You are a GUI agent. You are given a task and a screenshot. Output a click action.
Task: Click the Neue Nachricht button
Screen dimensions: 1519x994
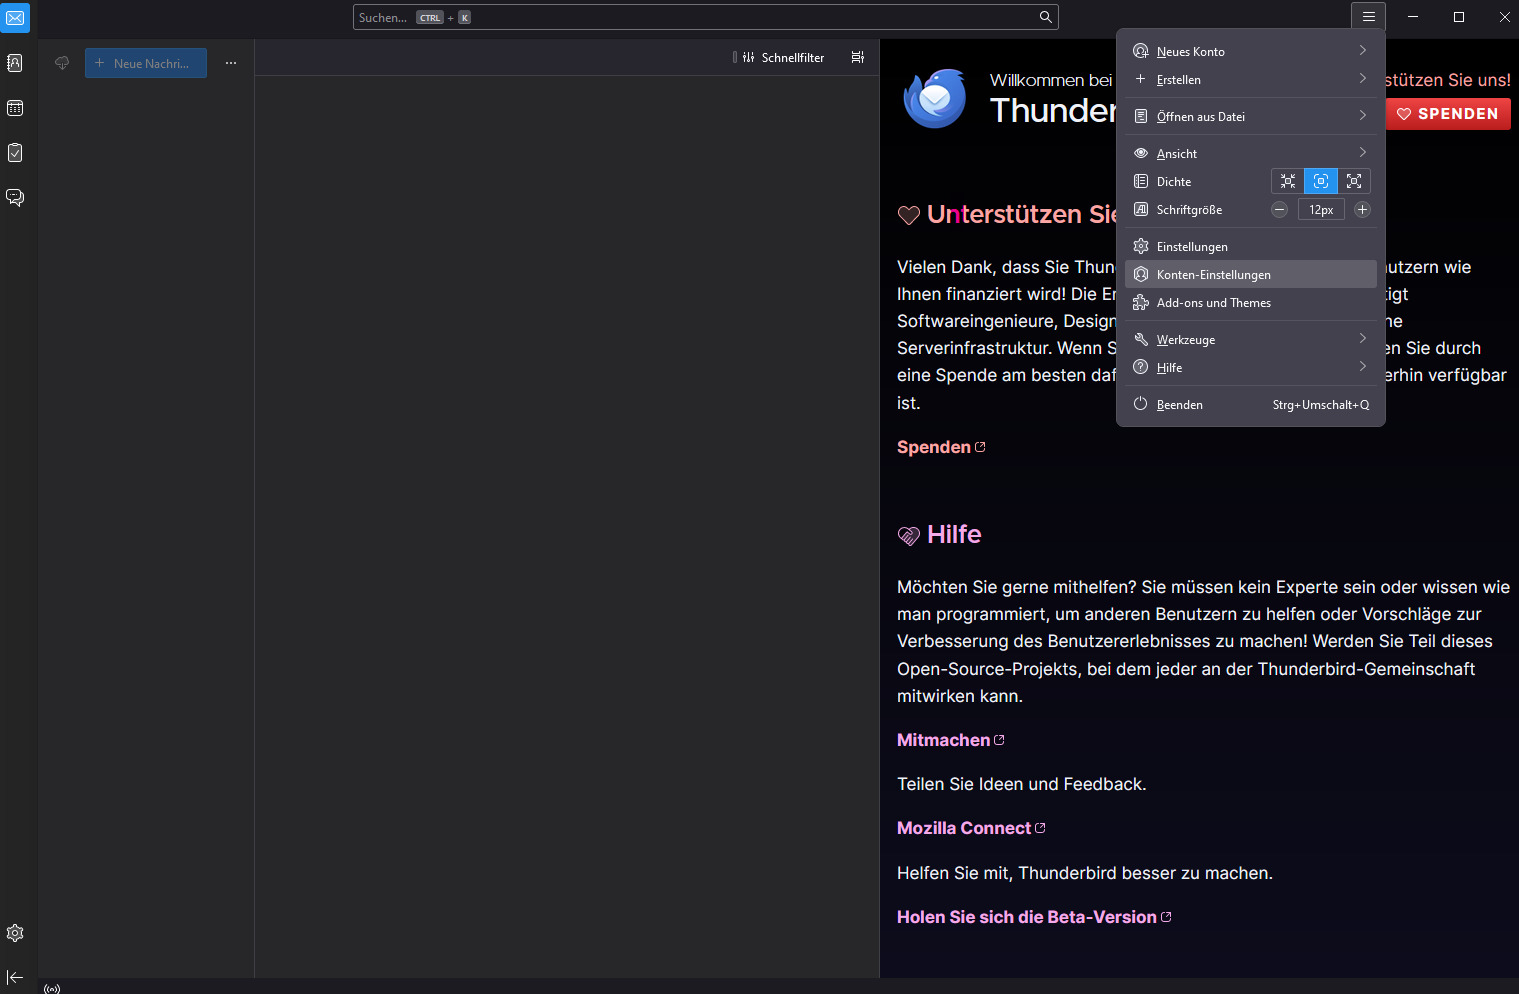pyautogui.click(x=146, y=63)
